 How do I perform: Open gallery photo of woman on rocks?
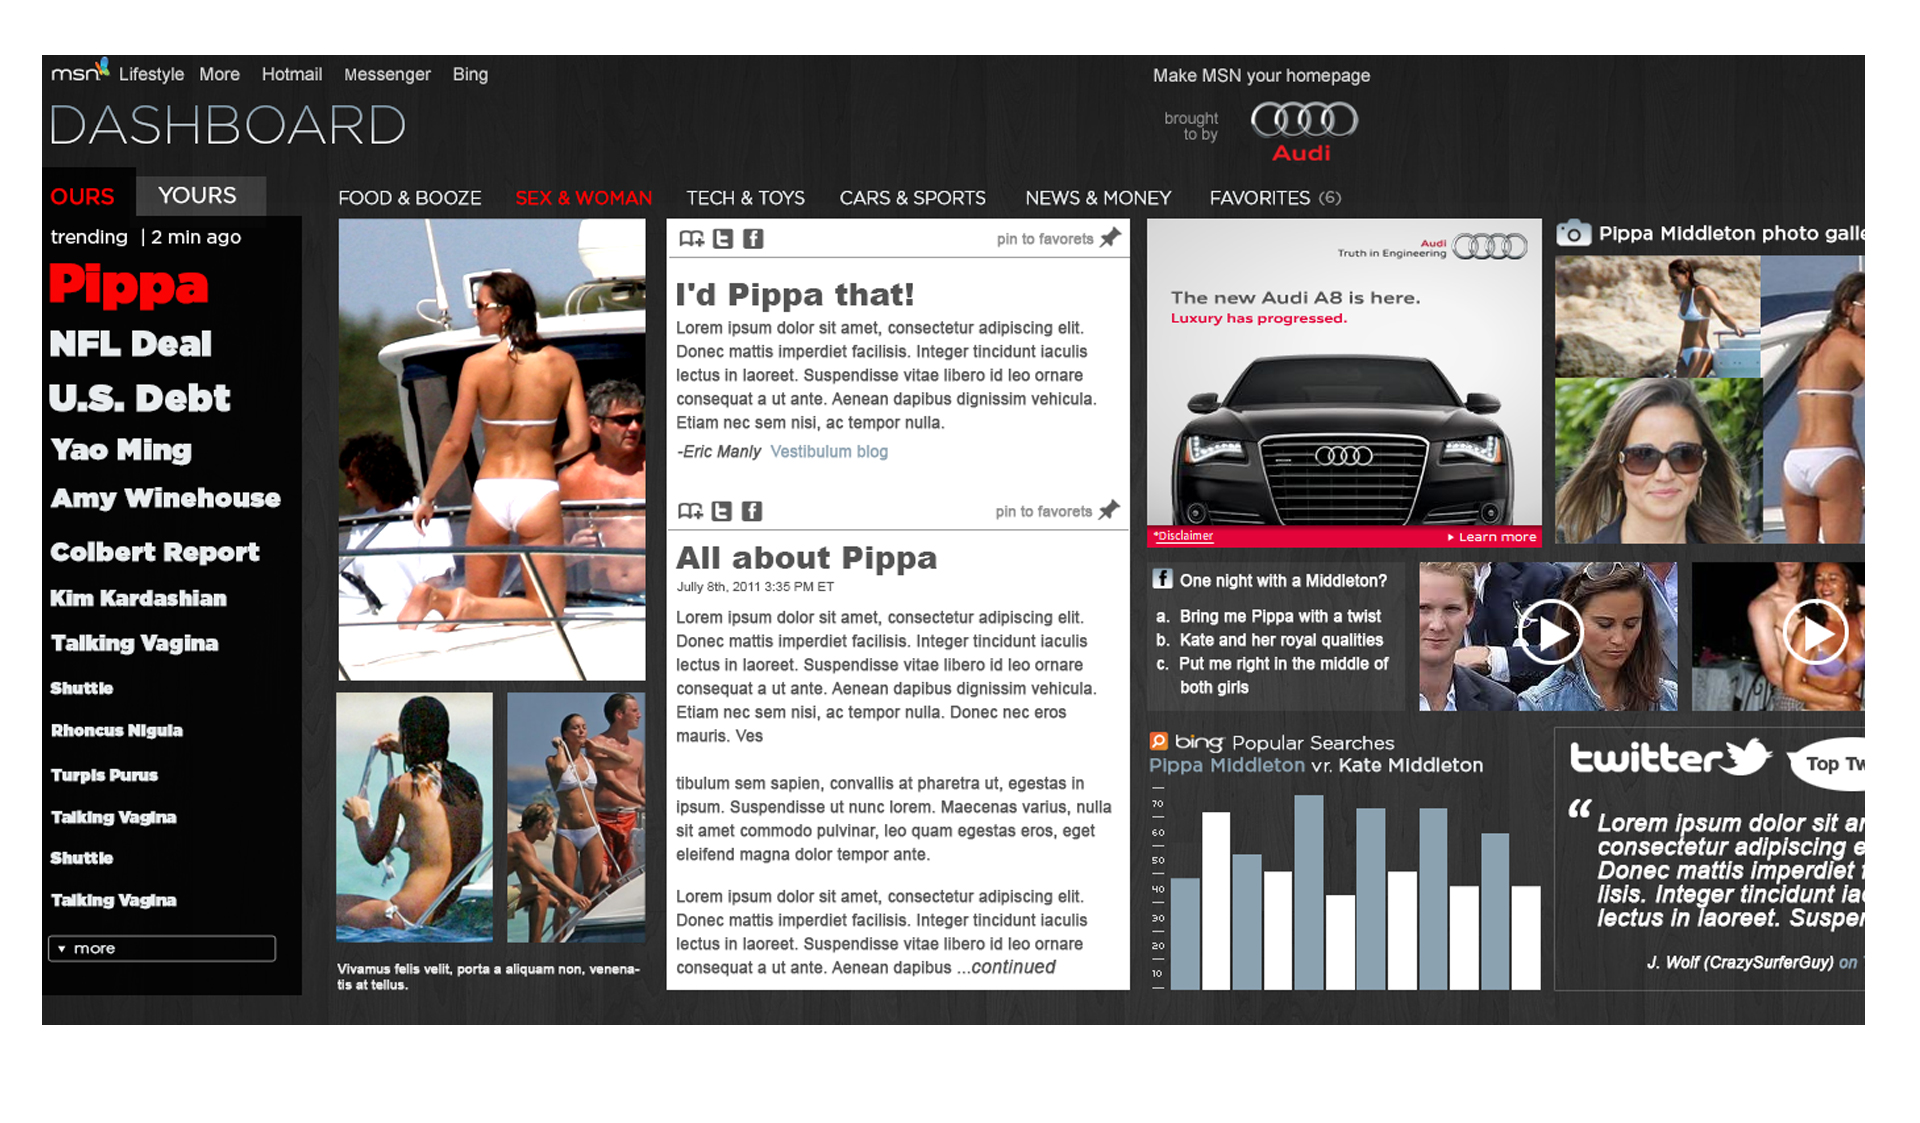(1658, 315)
